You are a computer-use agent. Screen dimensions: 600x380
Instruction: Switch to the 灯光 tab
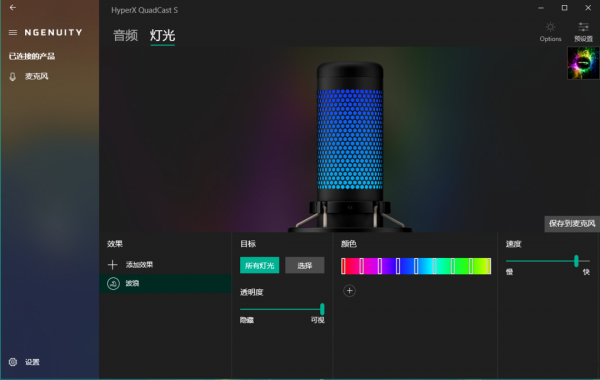coord(163,36)
